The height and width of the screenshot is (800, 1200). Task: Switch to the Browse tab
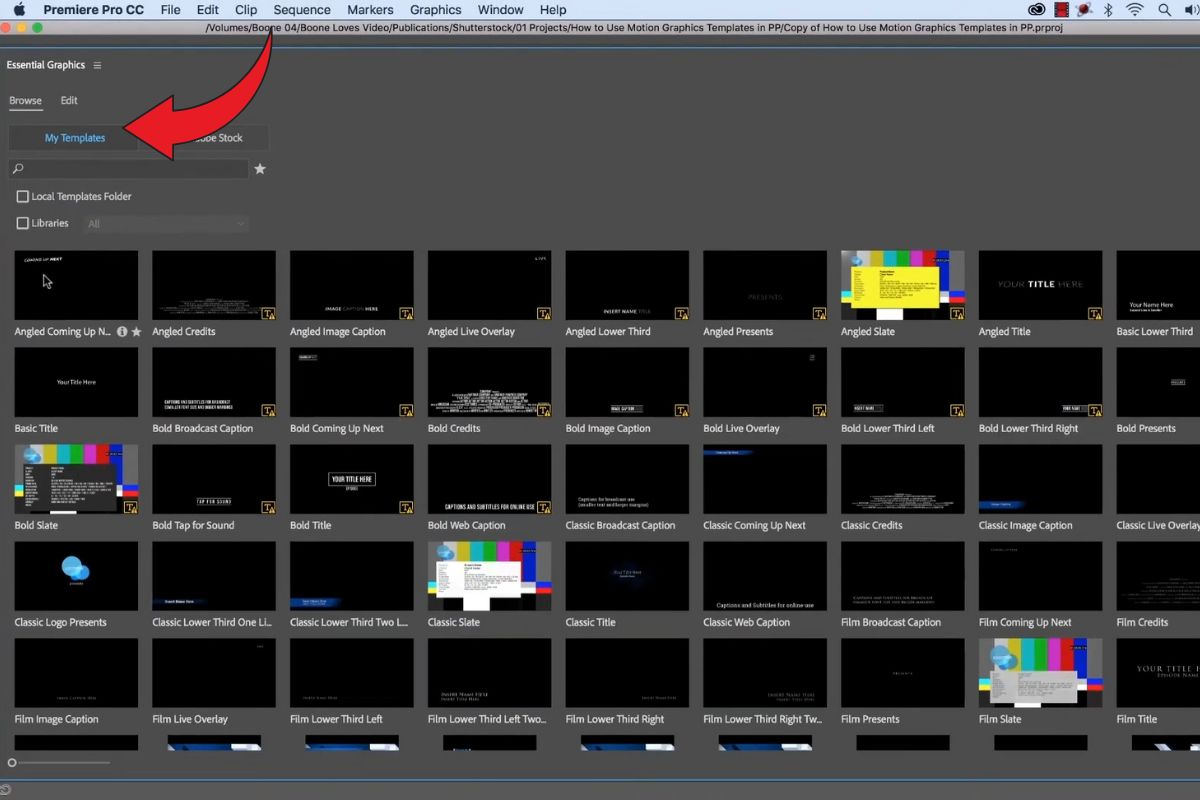[26, 101]
